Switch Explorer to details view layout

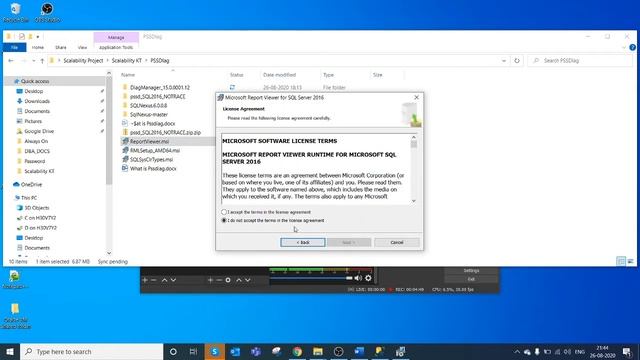tap(621, 261)
